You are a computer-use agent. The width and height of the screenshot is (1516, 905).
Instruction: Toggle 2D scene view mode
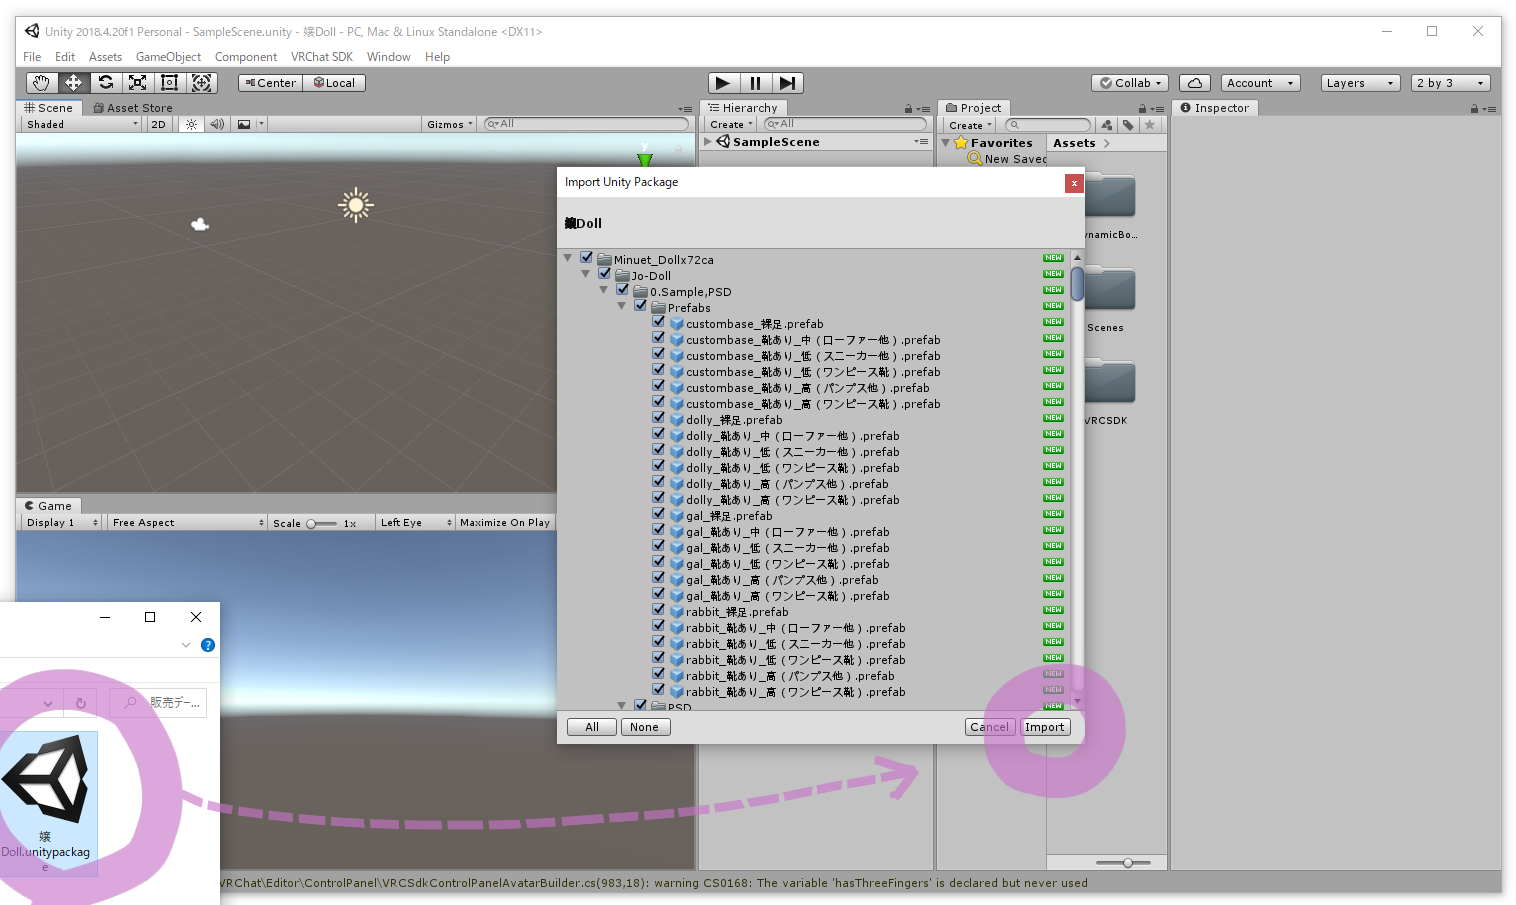158,124
